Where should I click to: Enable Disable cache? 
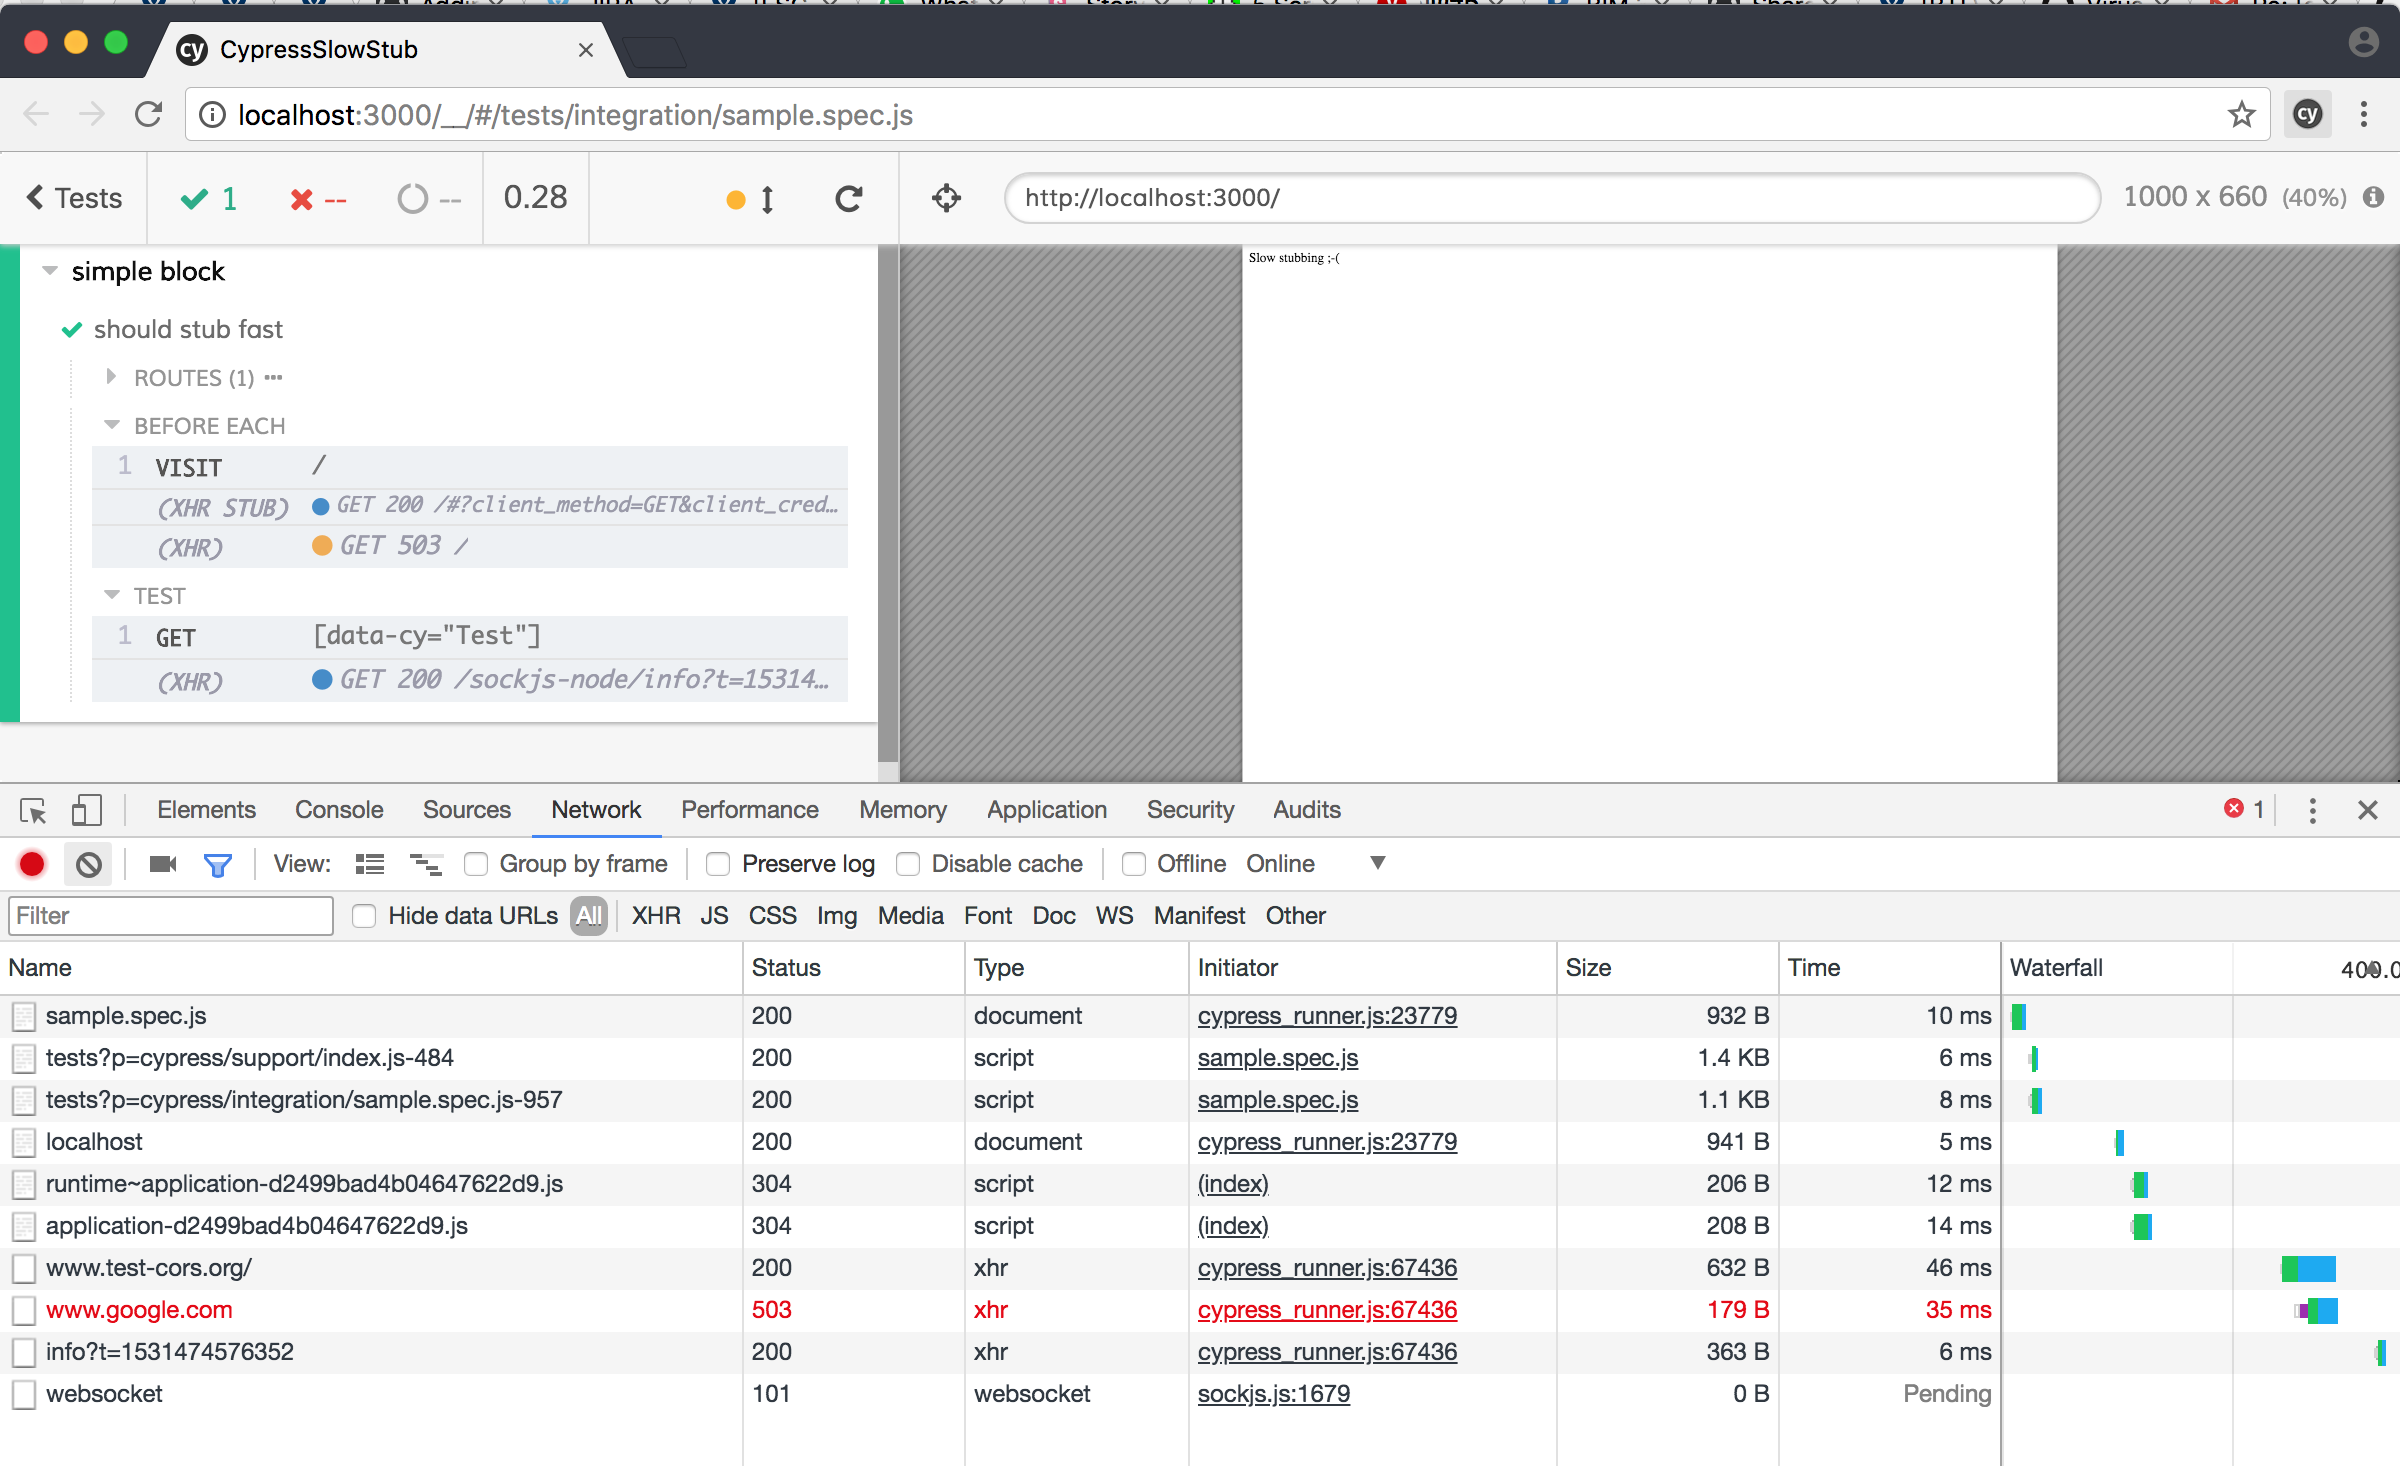[x=907, y=863]
